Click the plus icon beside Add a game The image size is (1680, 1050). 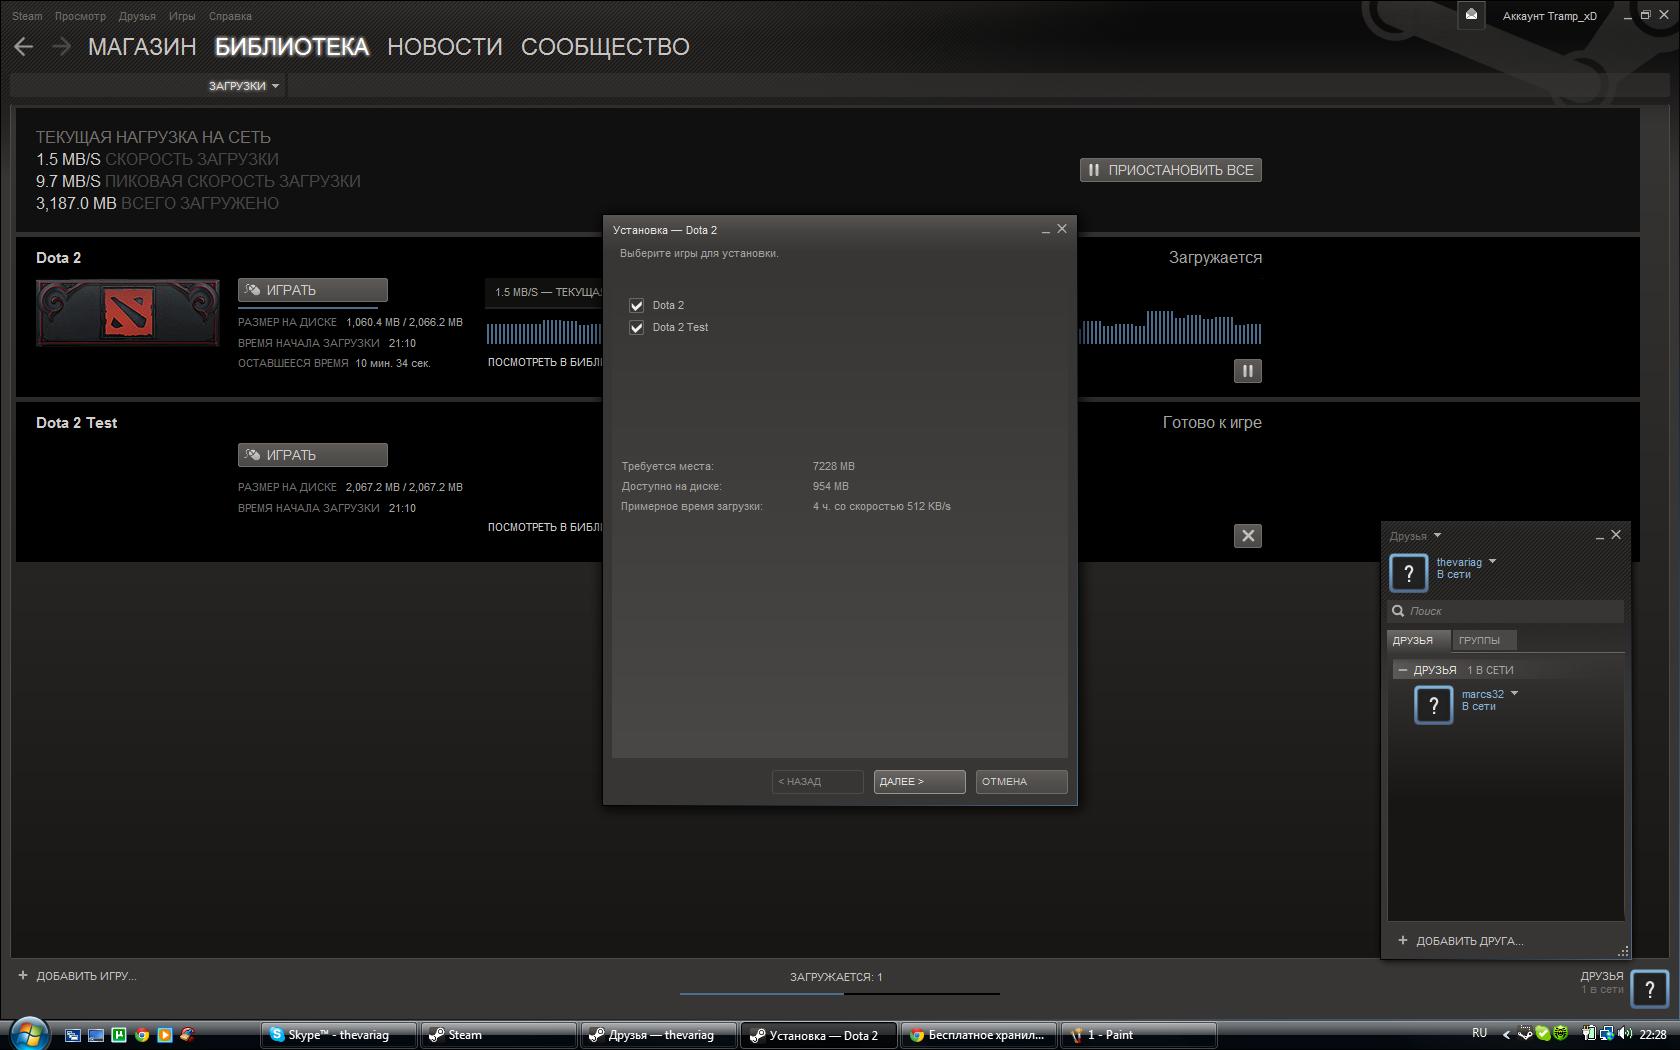point(23,975)
